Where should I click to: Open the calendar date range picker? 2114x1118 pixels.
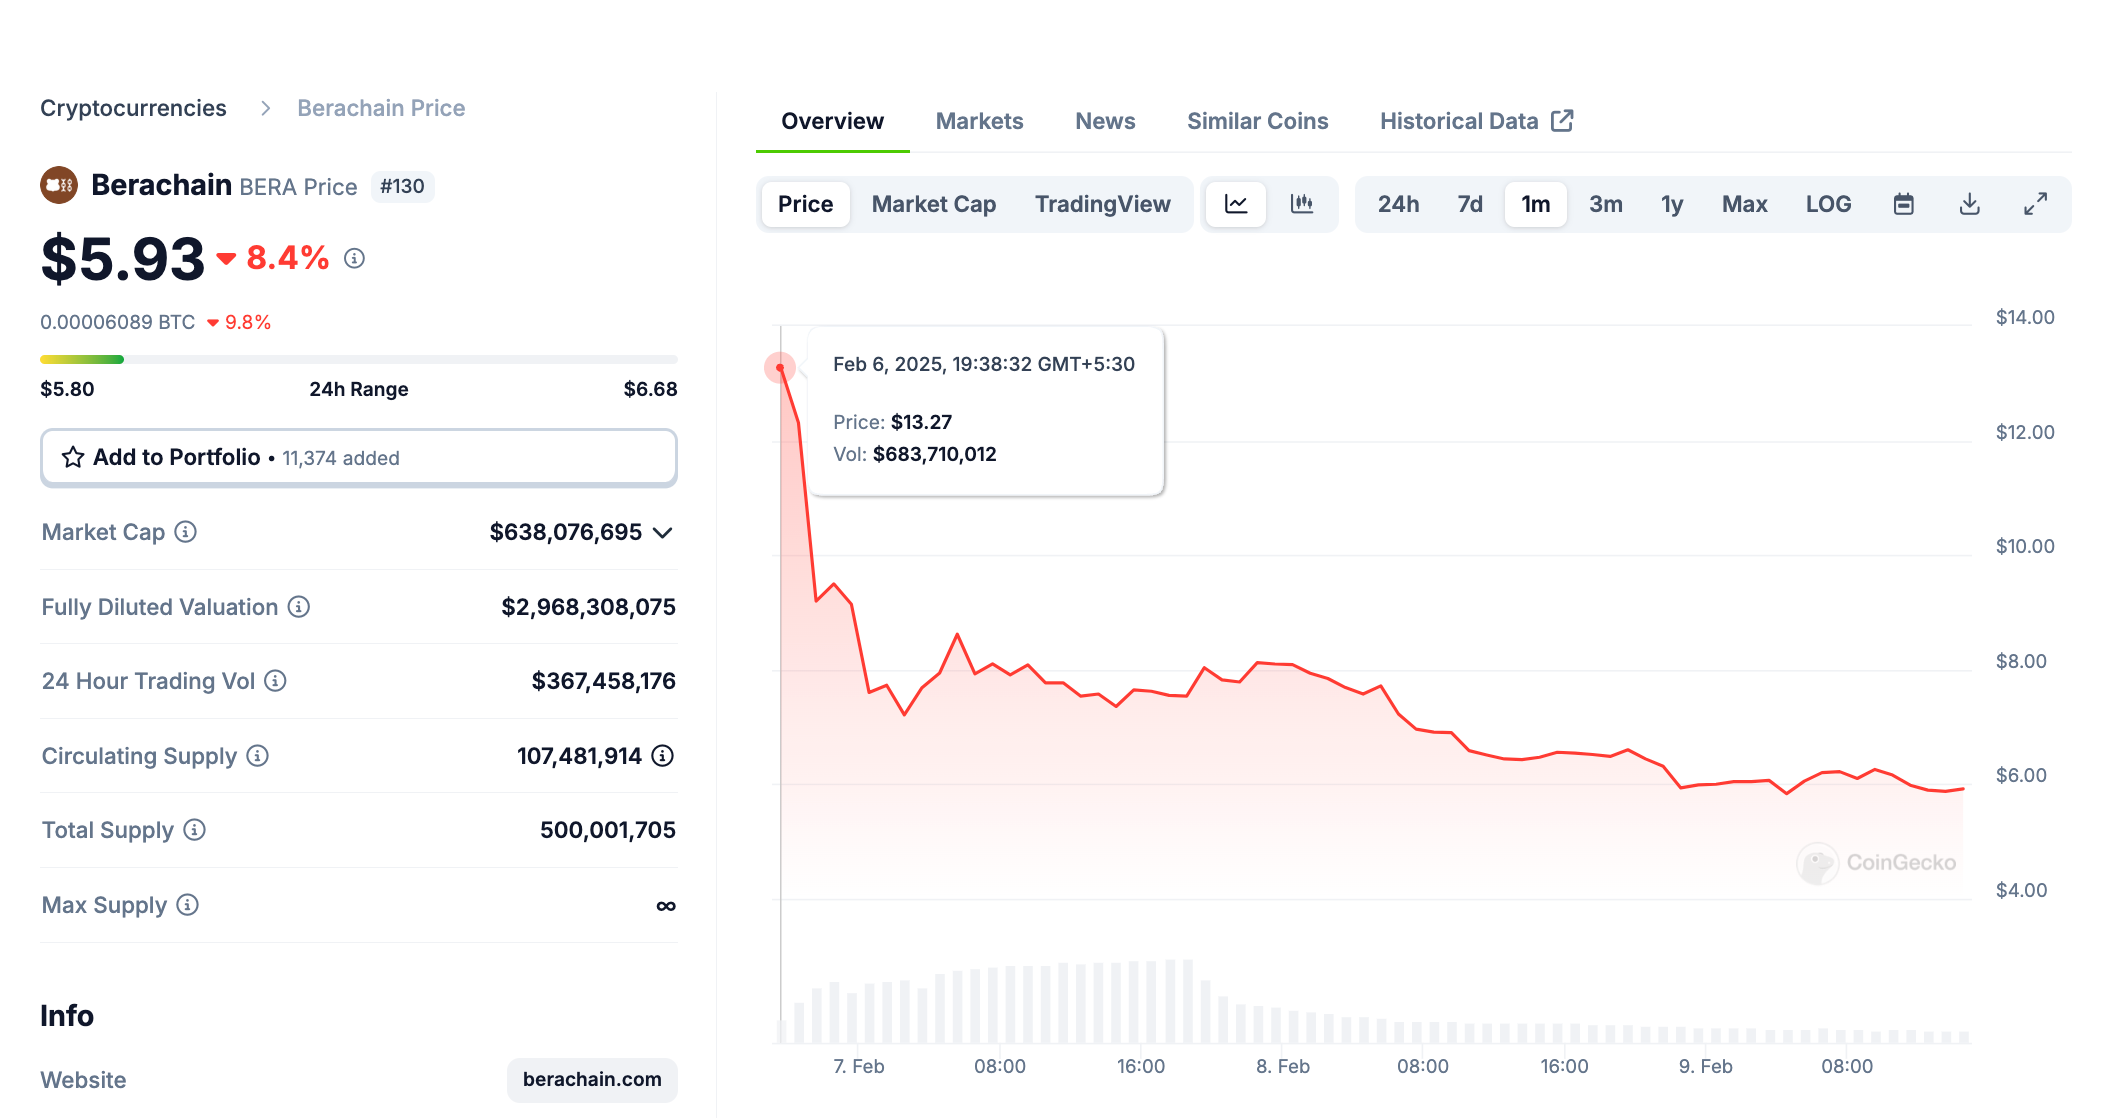point(1904,204)
